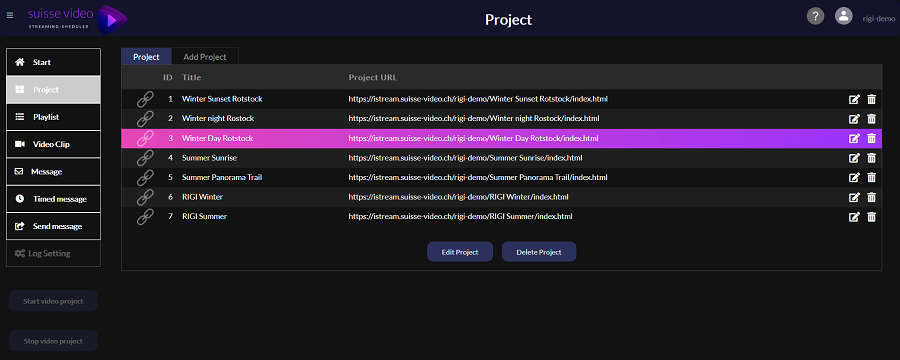Click the link icon for Summer Panorama Trail
The height and width of the screenshot is (360, 900).
tap(145, 177)
